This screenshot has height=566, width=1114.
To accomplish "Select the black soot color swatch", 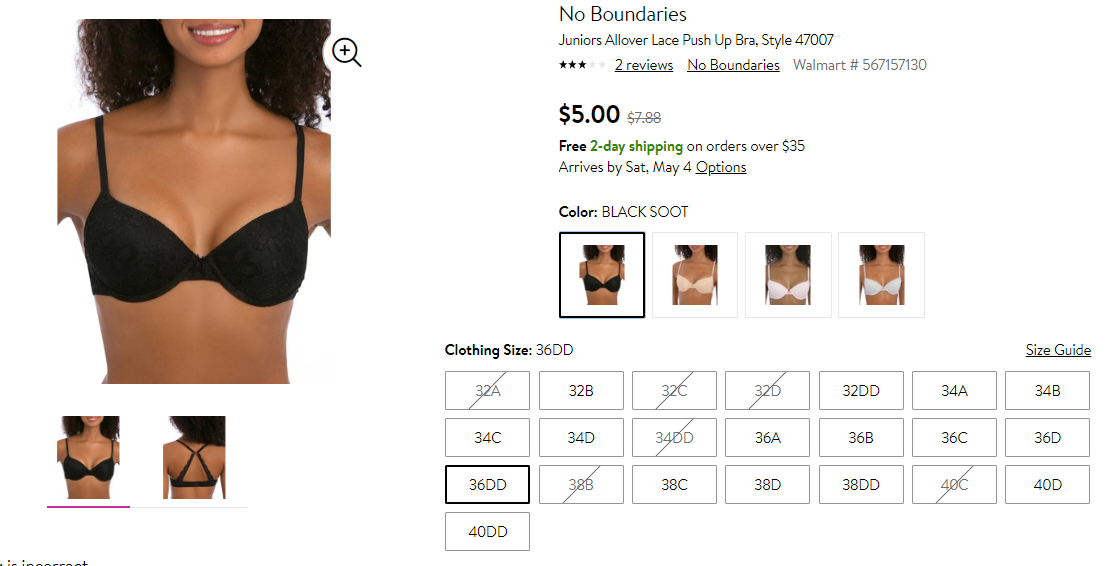I will [602, 275].
